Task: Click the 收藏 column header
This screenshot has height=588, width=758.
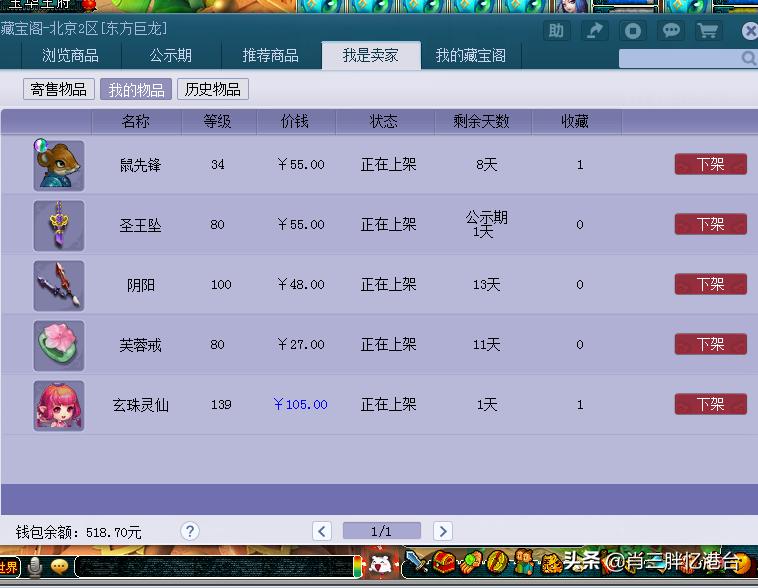Action: point(575,121)
